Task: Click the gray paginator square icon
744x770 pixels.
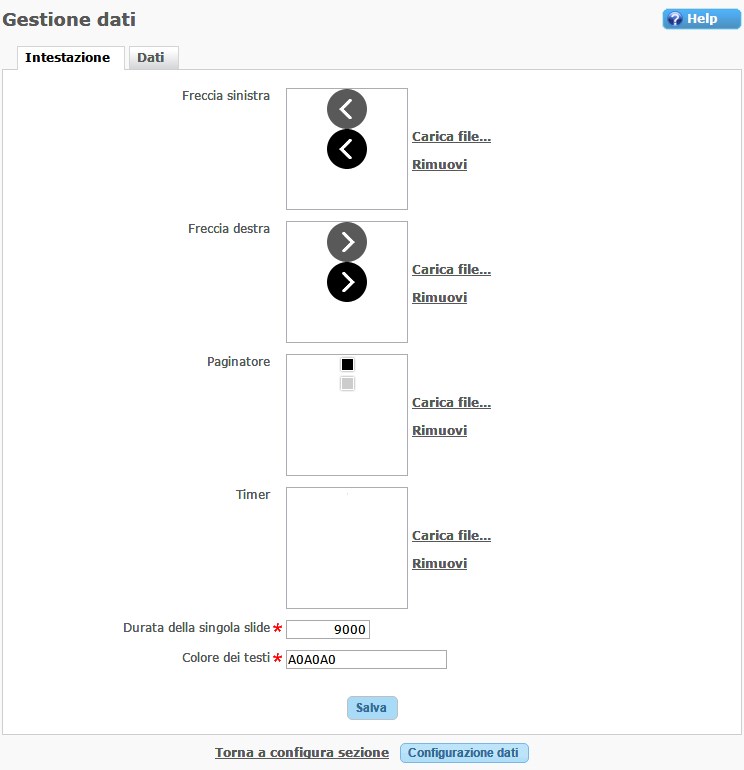Action: [347, 383]
